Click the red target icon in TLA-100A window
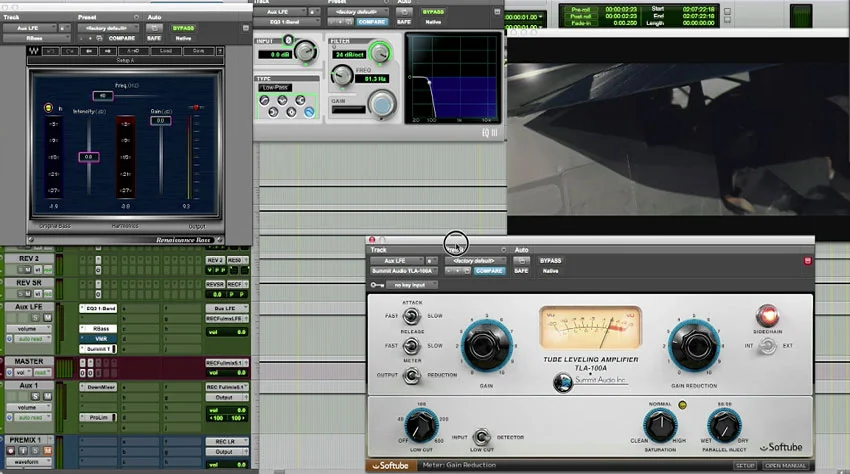The image size is (850, 474). coord(807,261)
